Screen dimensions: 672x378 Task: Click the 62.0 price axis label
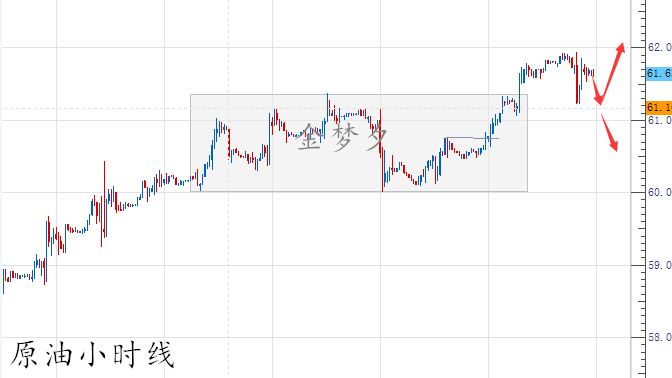[x=660, y=47]
